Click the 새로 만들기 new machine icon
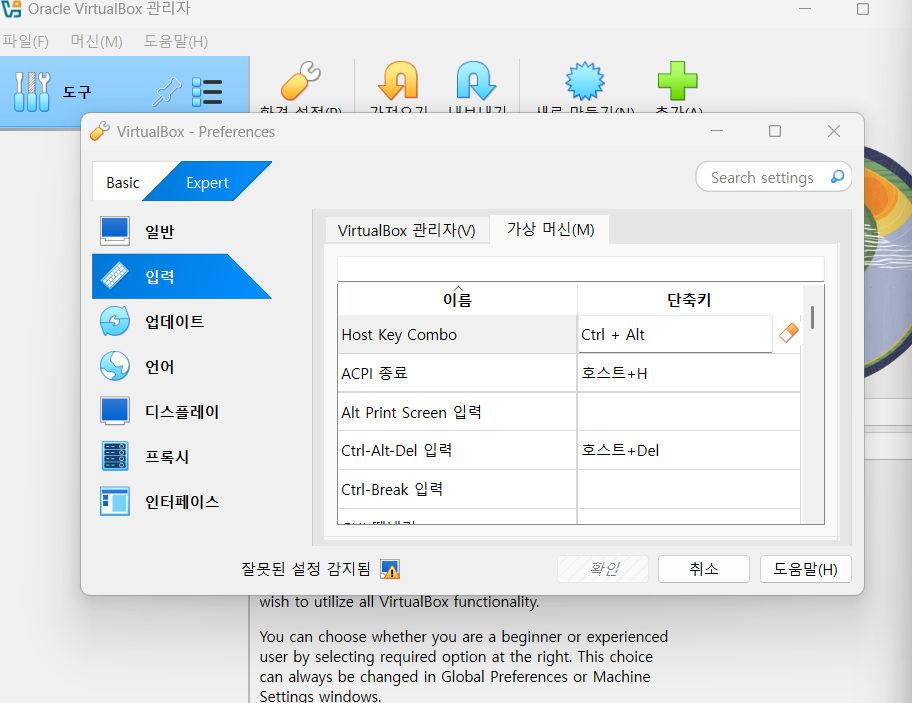 pyautogui.click(x=585, y=81)
